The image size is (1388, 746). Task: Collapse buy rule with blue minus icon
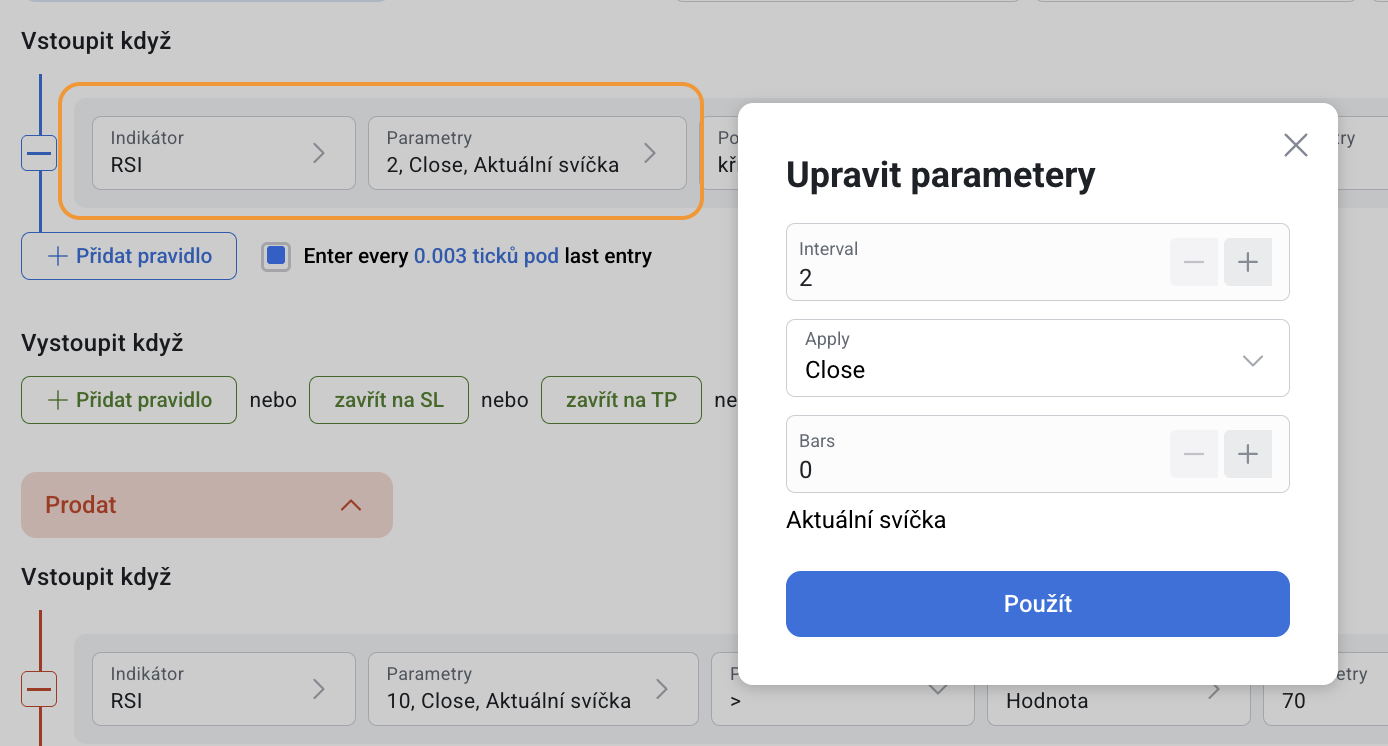[x=39, y=153]
